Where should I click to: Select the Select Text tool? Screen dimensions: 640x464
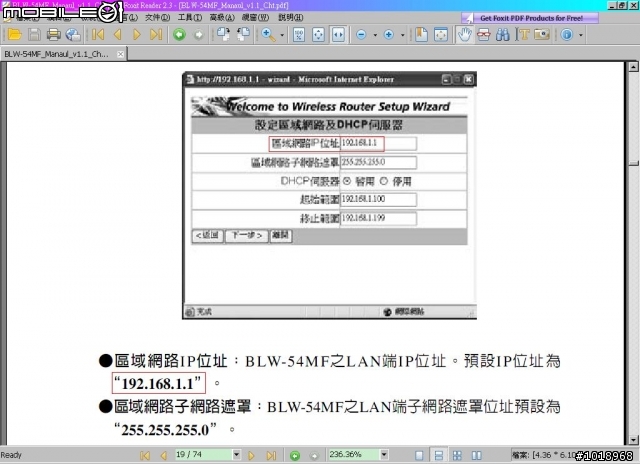tap(484, 35)
